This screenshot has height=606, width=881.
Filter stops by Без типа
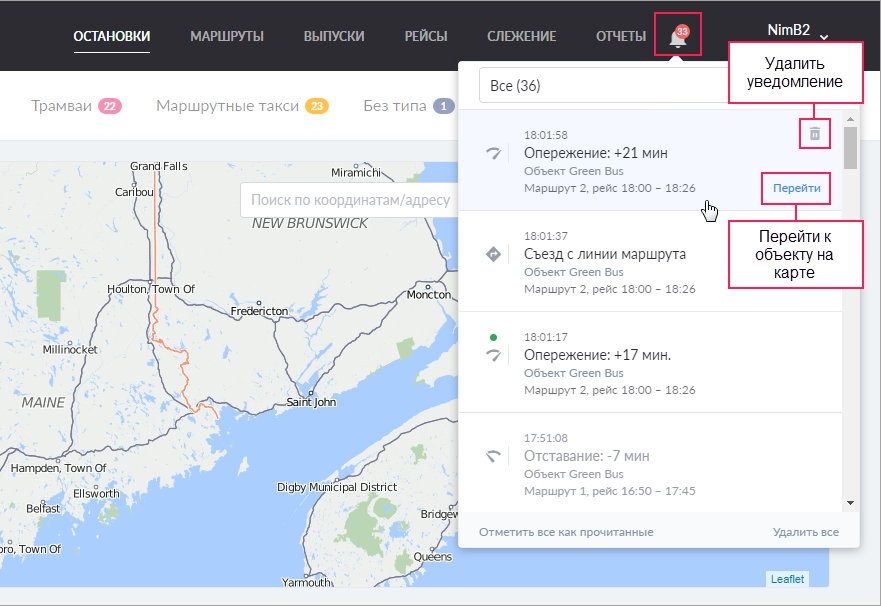click(x=408, y=106)
